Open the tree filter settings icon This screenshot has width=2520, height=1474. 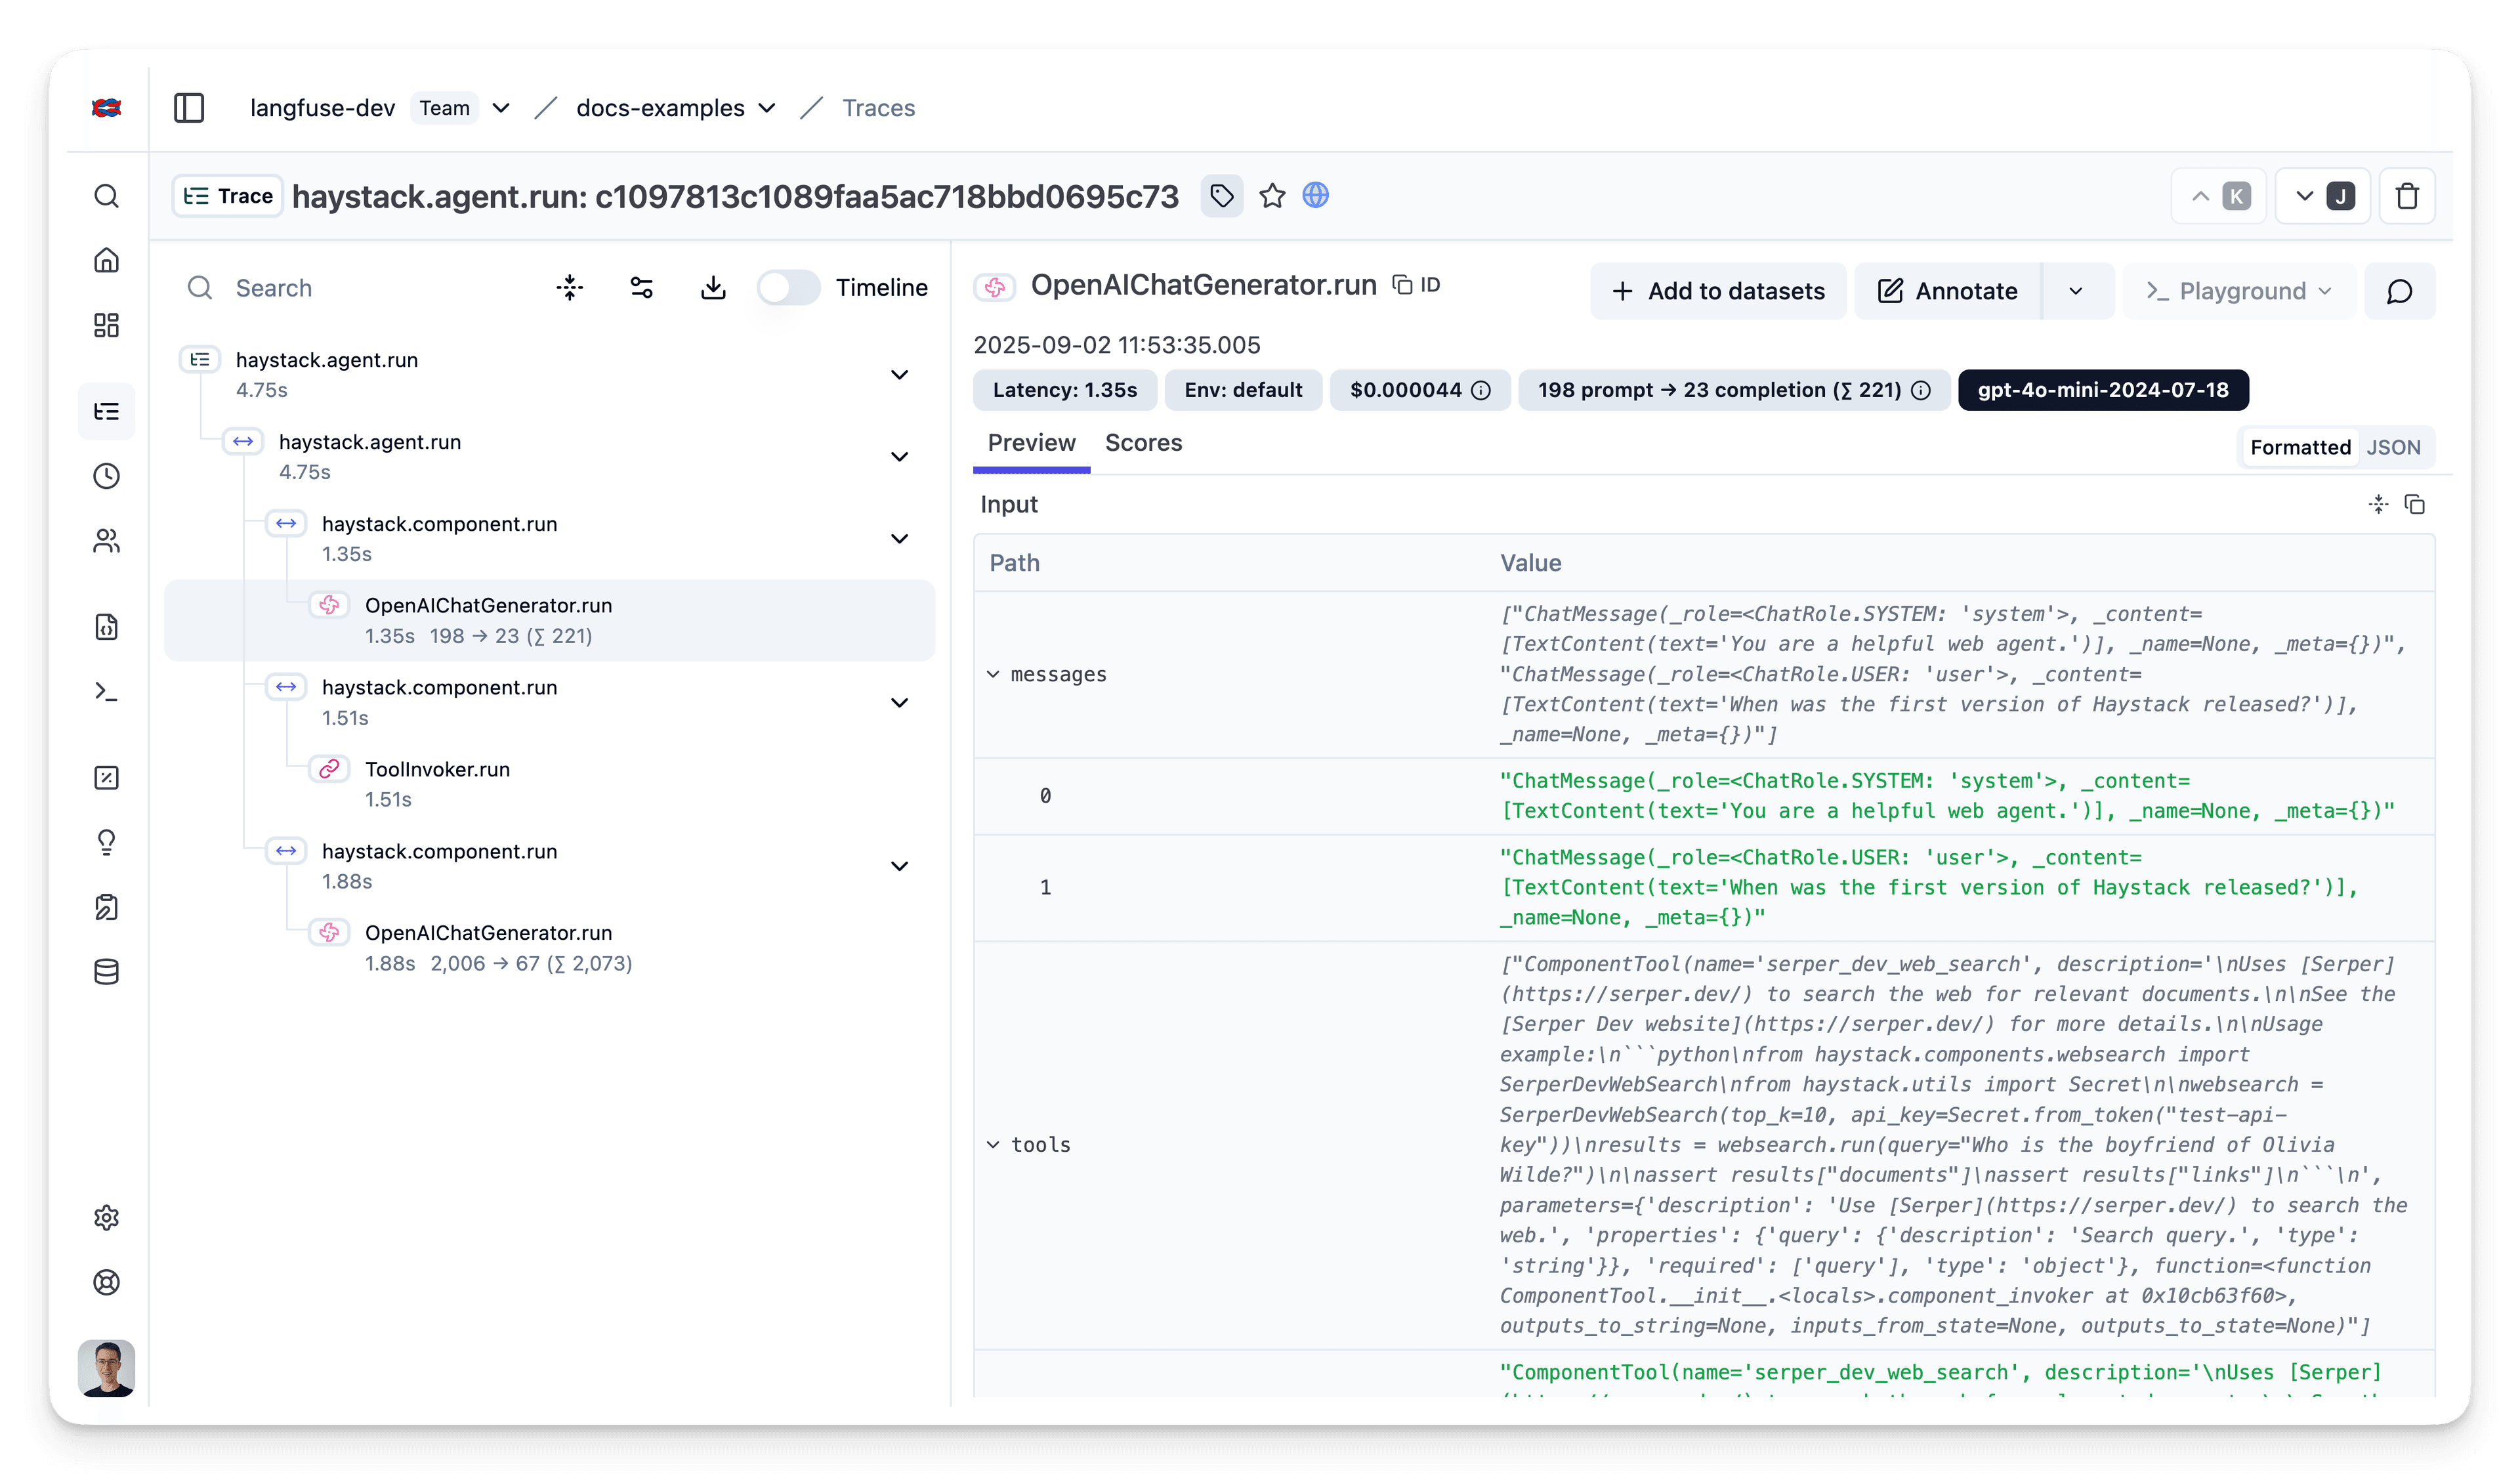[x=641, y=288]
